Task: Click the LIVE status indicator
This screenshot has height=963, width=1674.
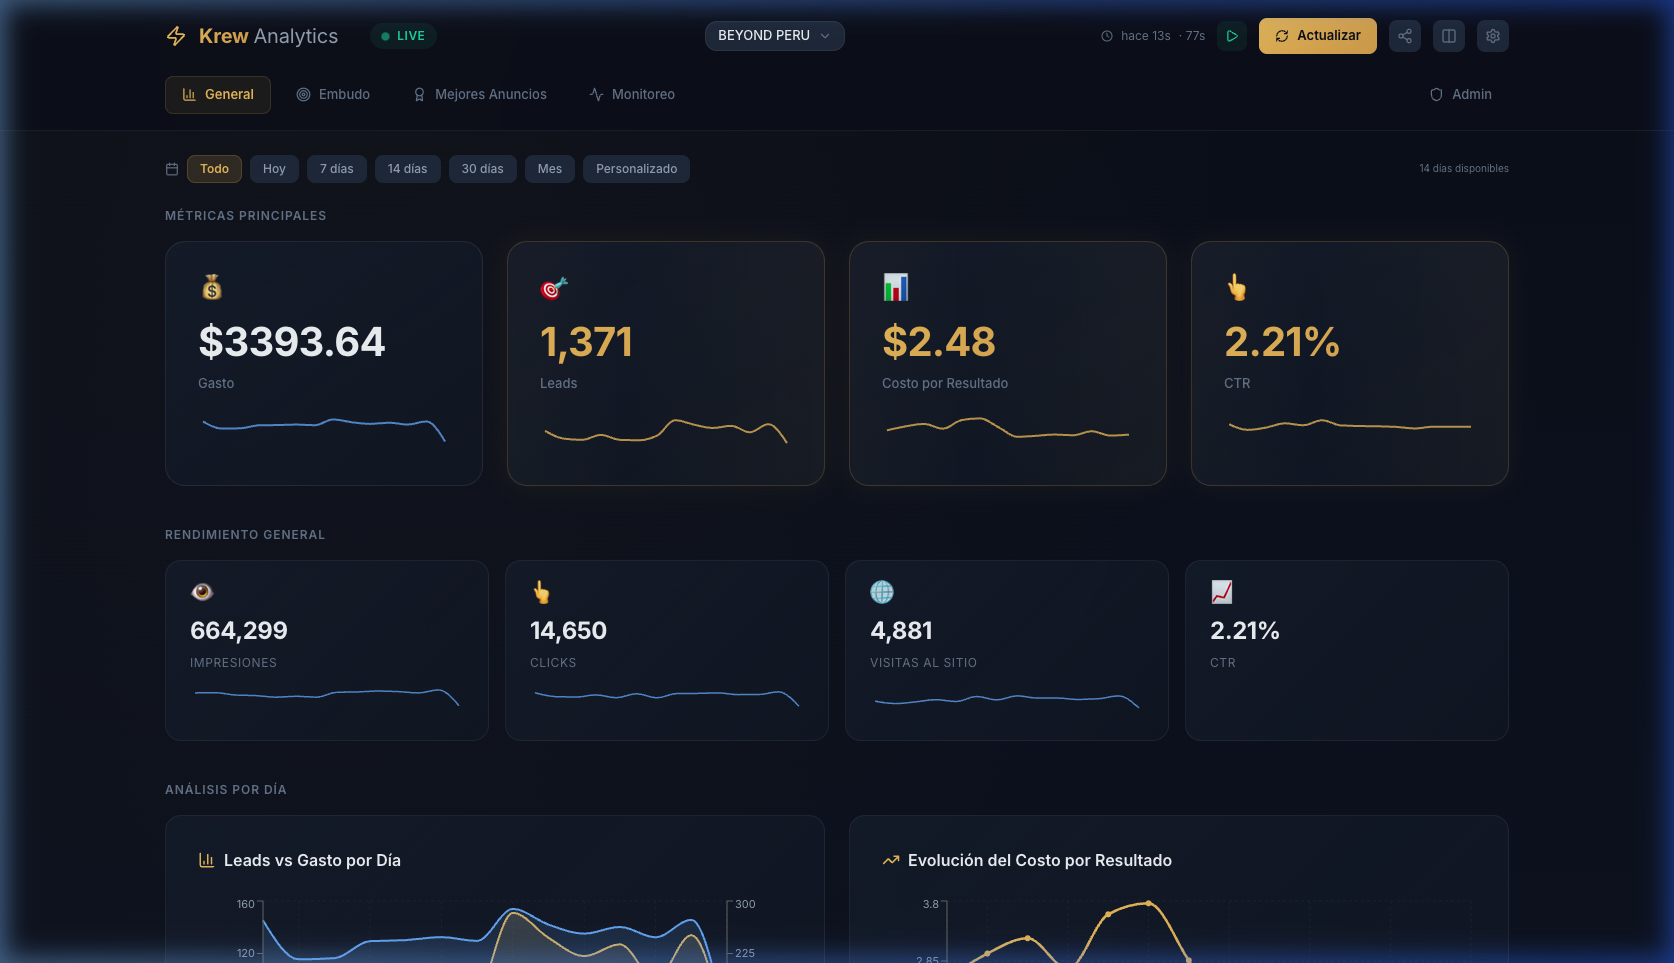Action: click(403, 35)
